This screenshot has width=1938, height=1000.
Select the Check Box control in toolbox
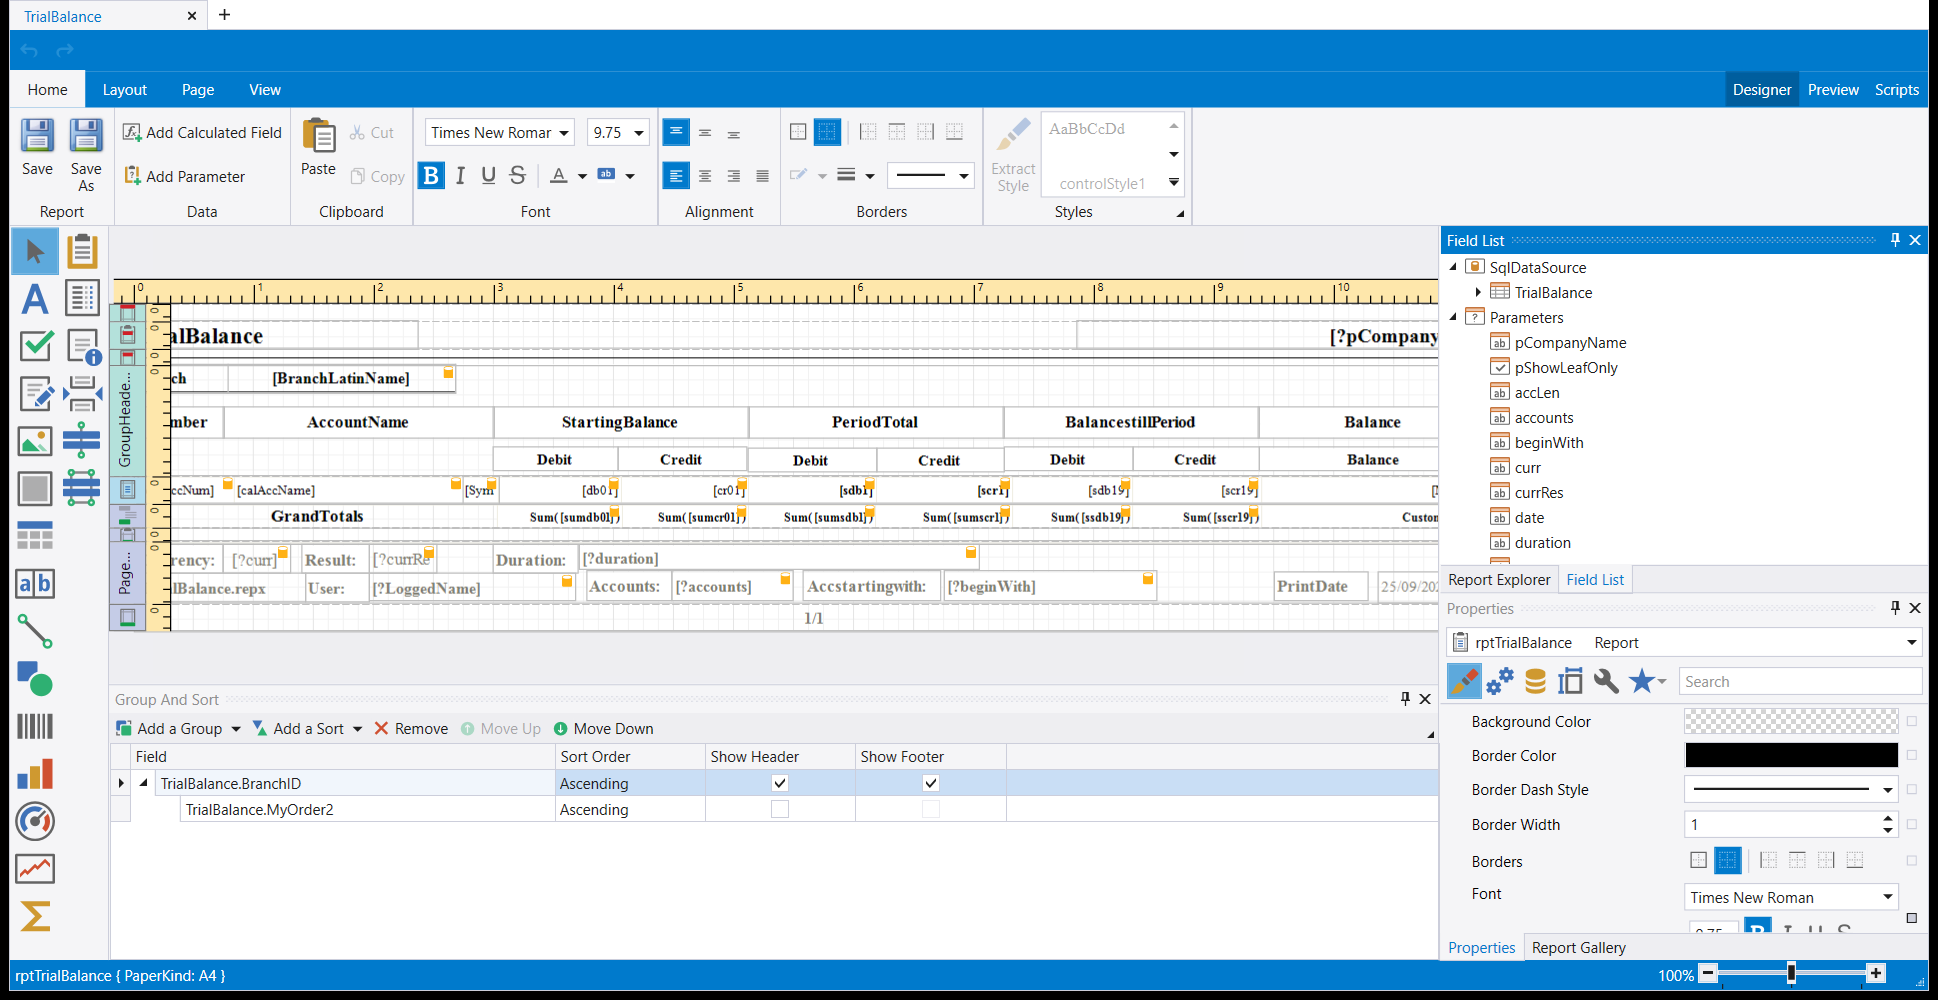click(36, 346)
